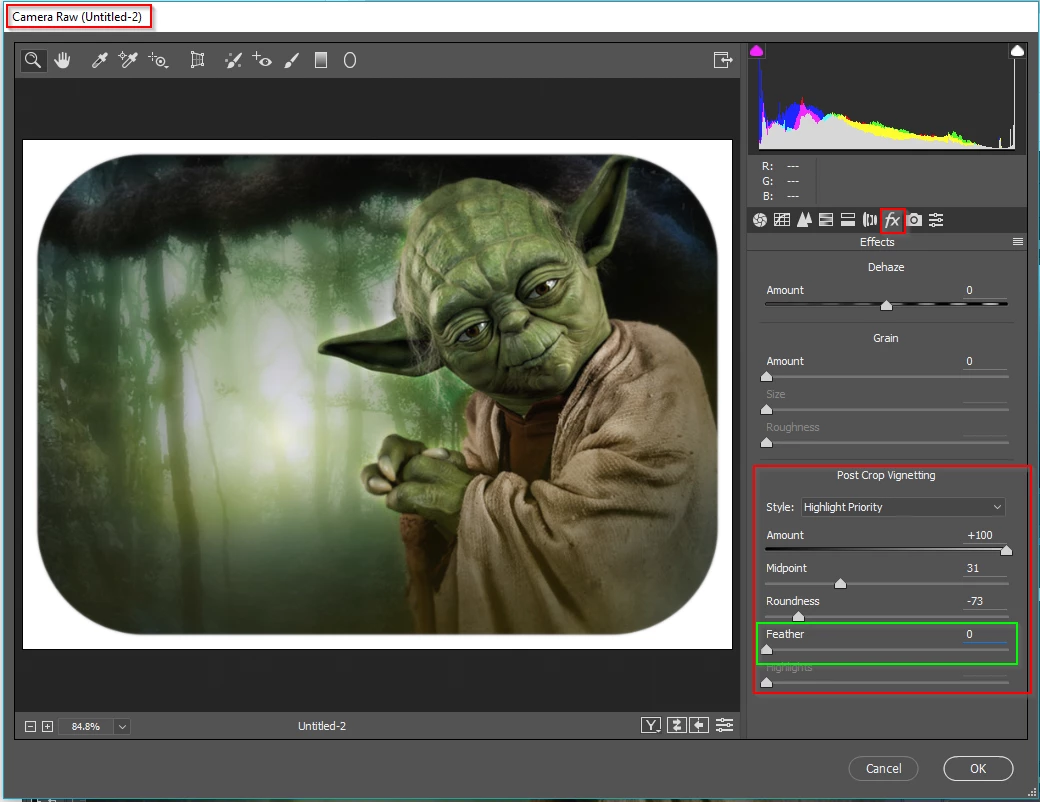Swap before and after settings
The height and width of the screenshot is (802, 1040).
[677, 725]
